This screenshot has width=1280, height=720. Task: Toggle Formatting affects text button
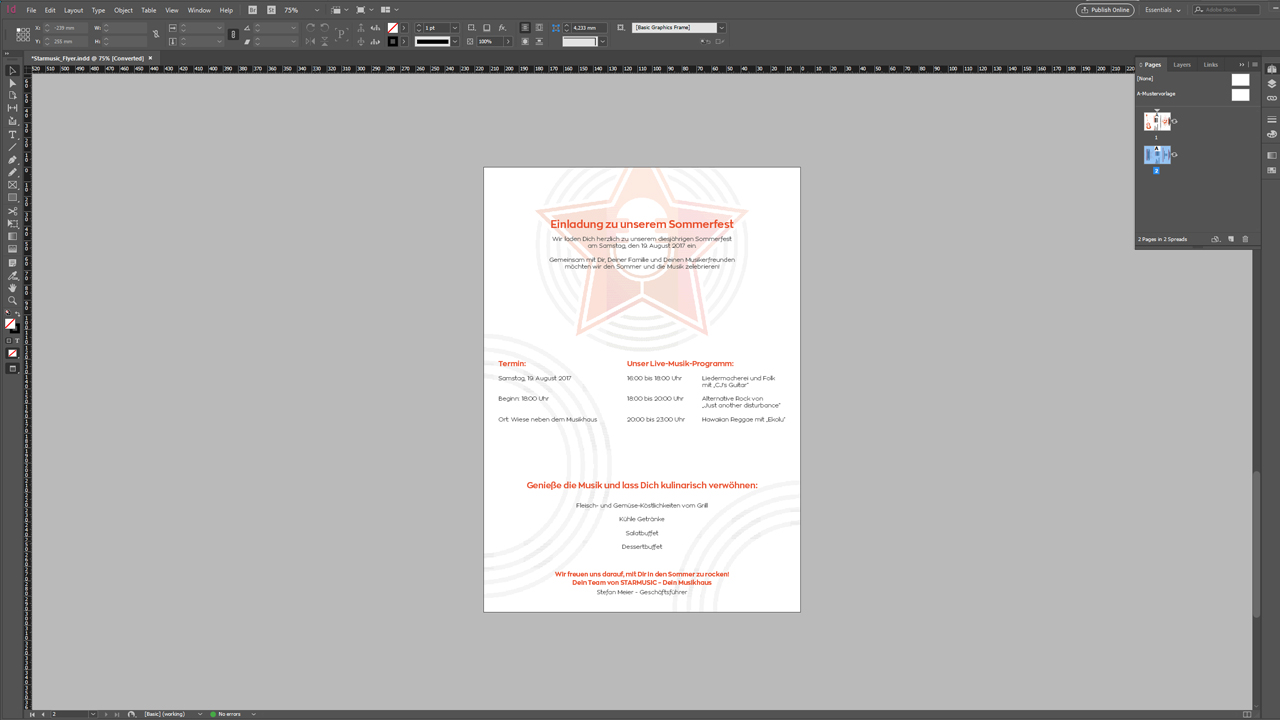(17, 341)
